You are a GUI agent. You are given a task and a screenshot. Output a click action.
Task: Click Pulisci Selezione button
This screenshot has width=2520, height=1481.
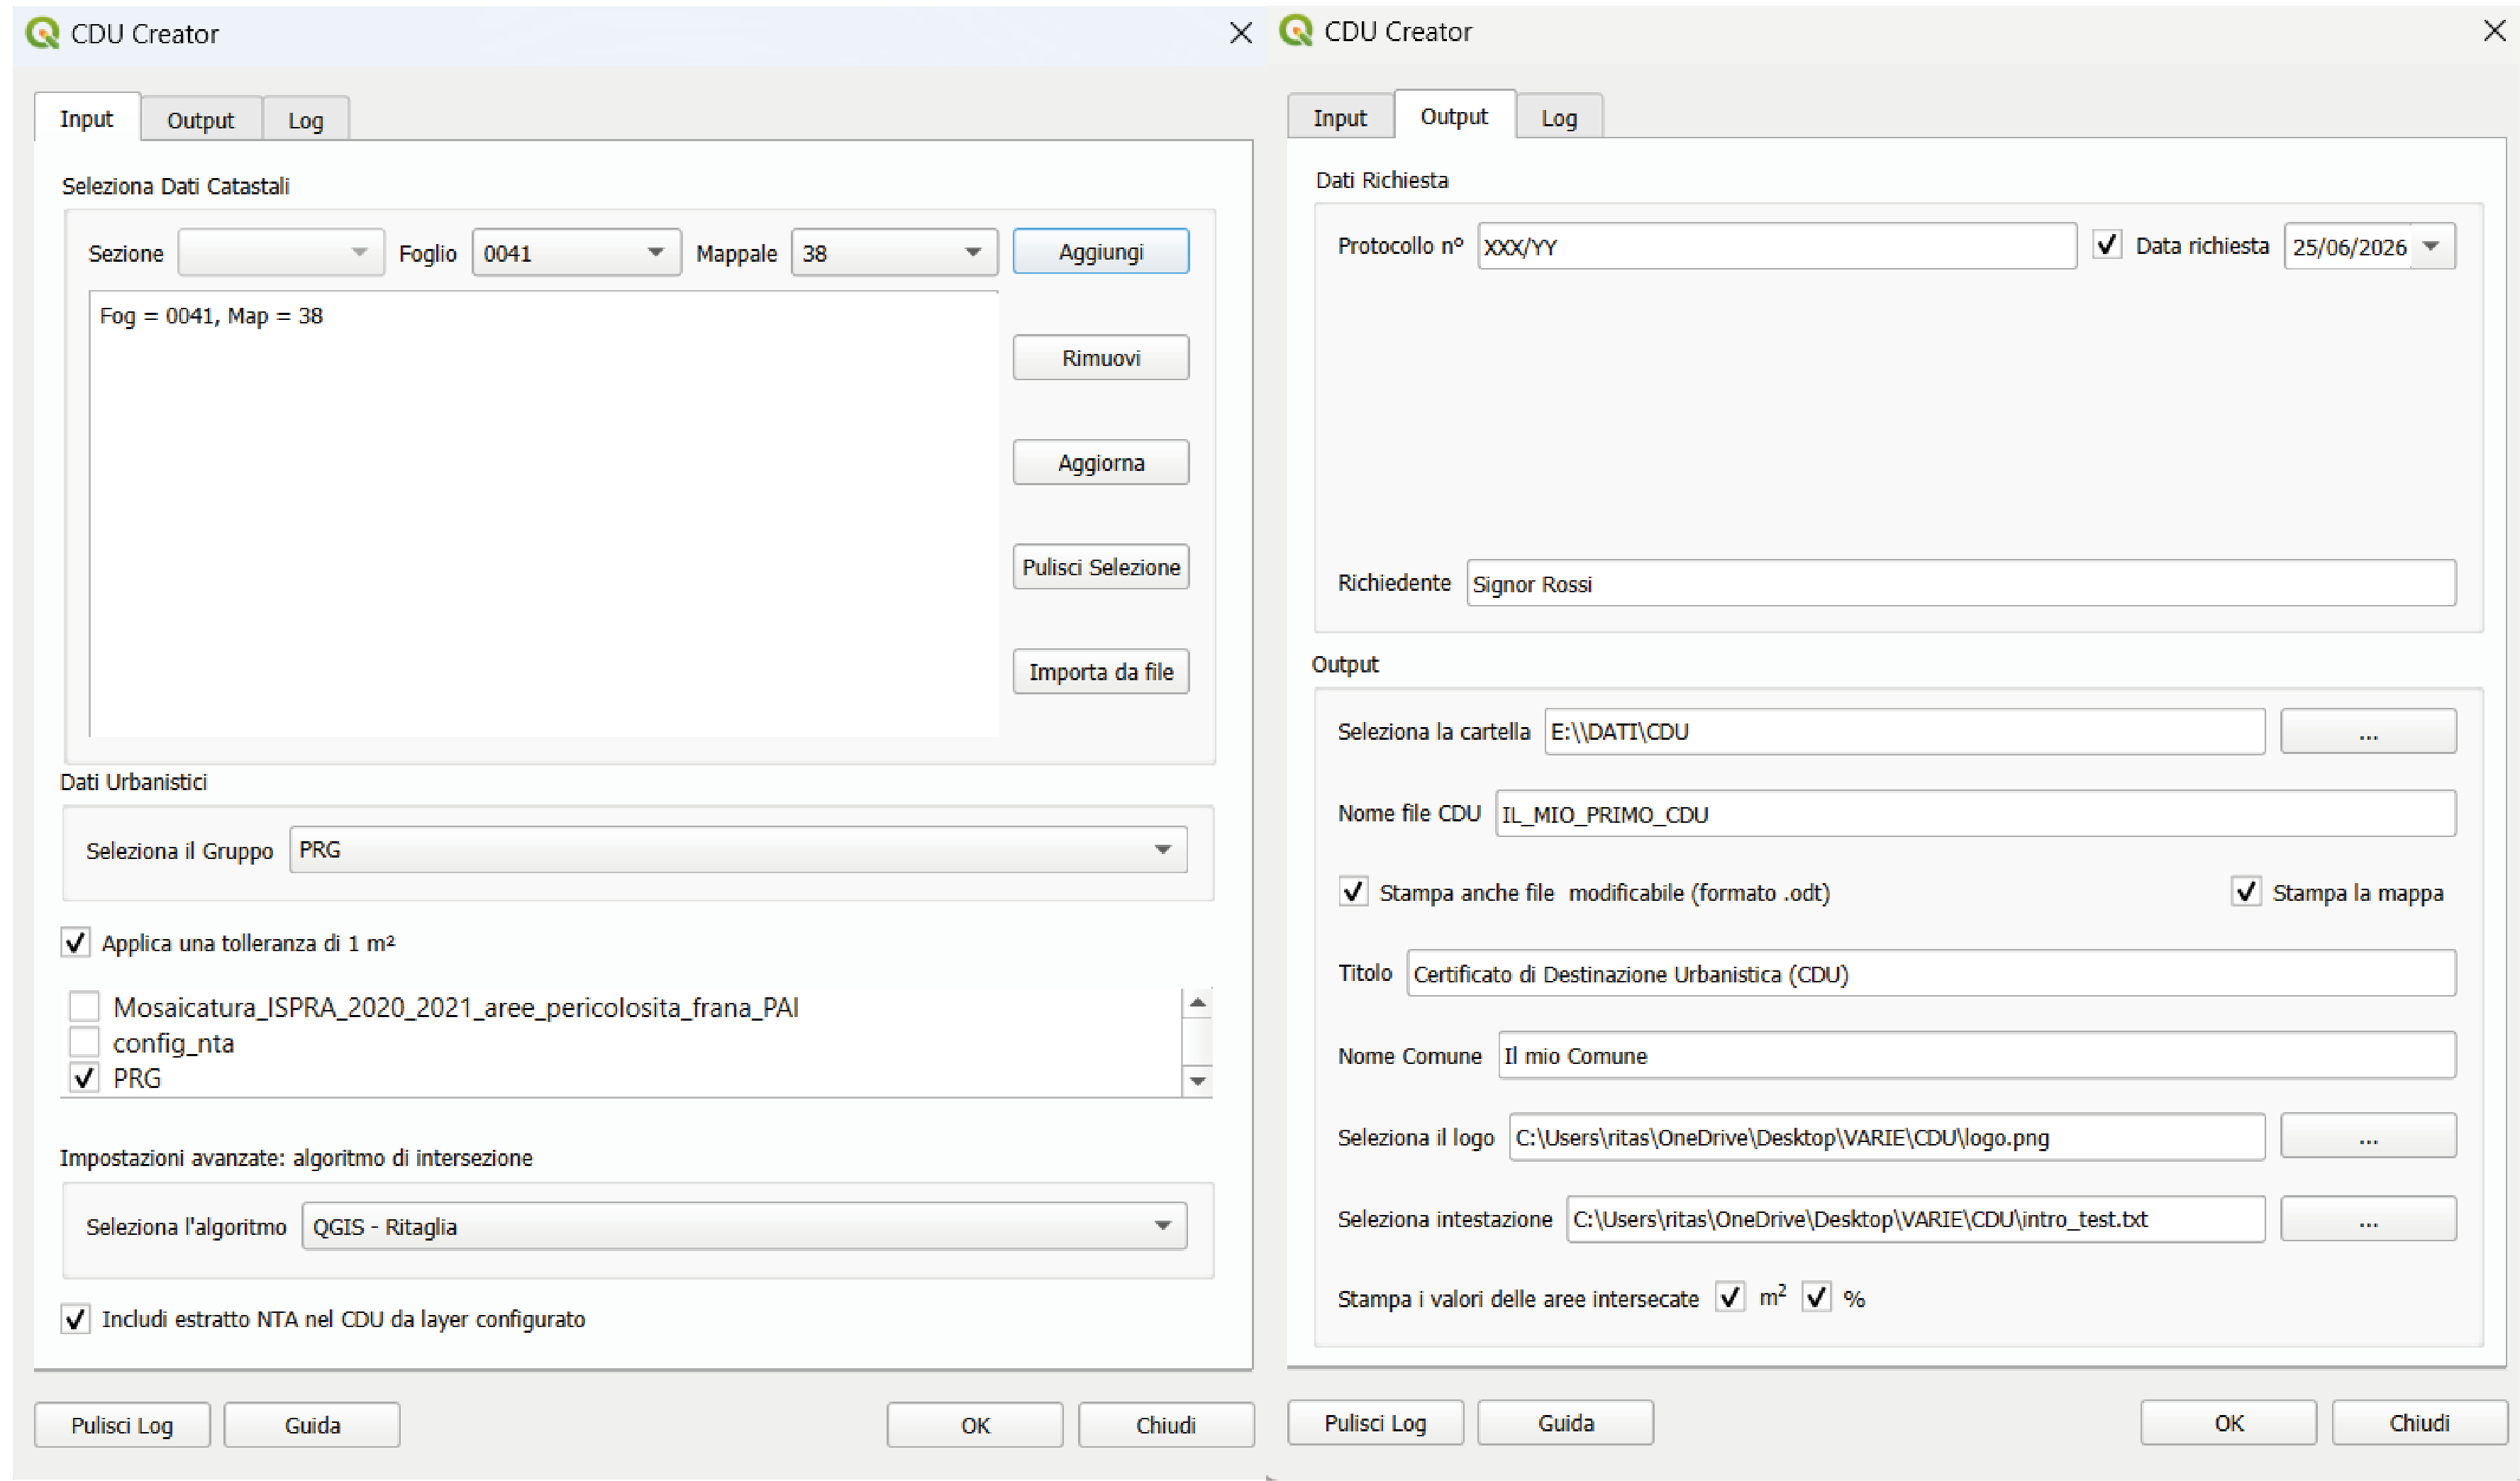[1101, 566]
